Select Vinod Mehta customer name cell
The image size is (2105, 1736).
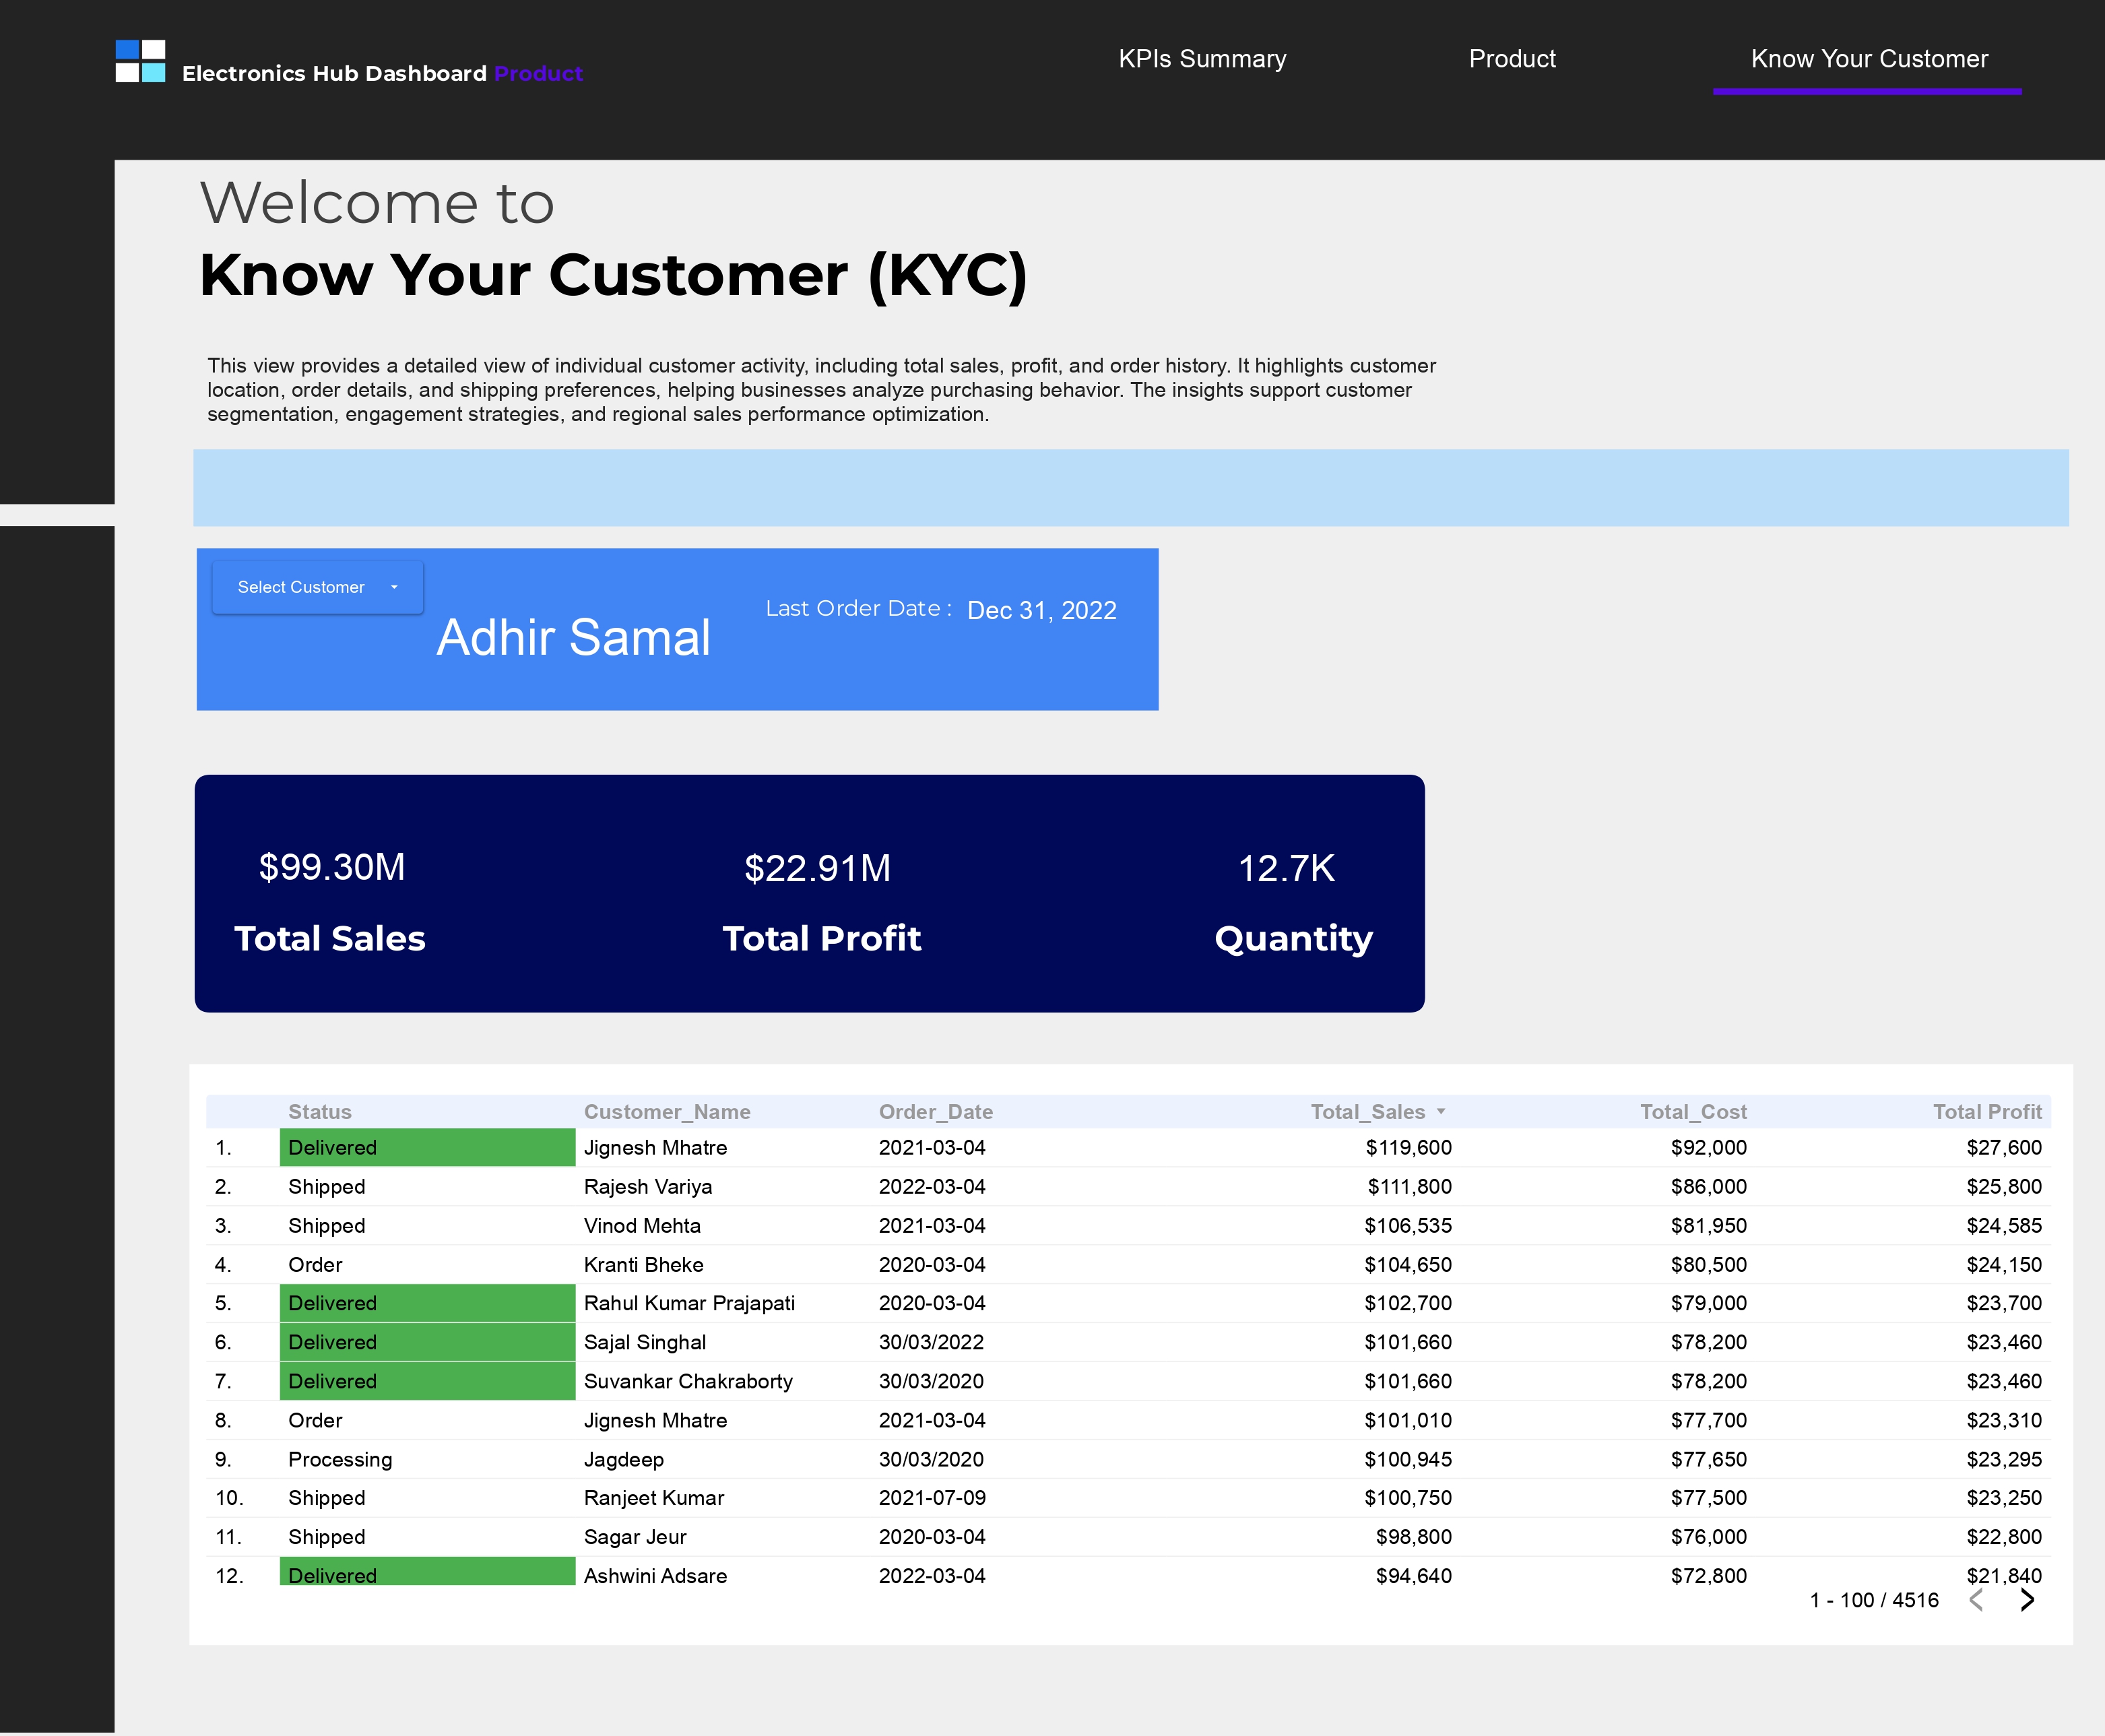[642, 1226]
